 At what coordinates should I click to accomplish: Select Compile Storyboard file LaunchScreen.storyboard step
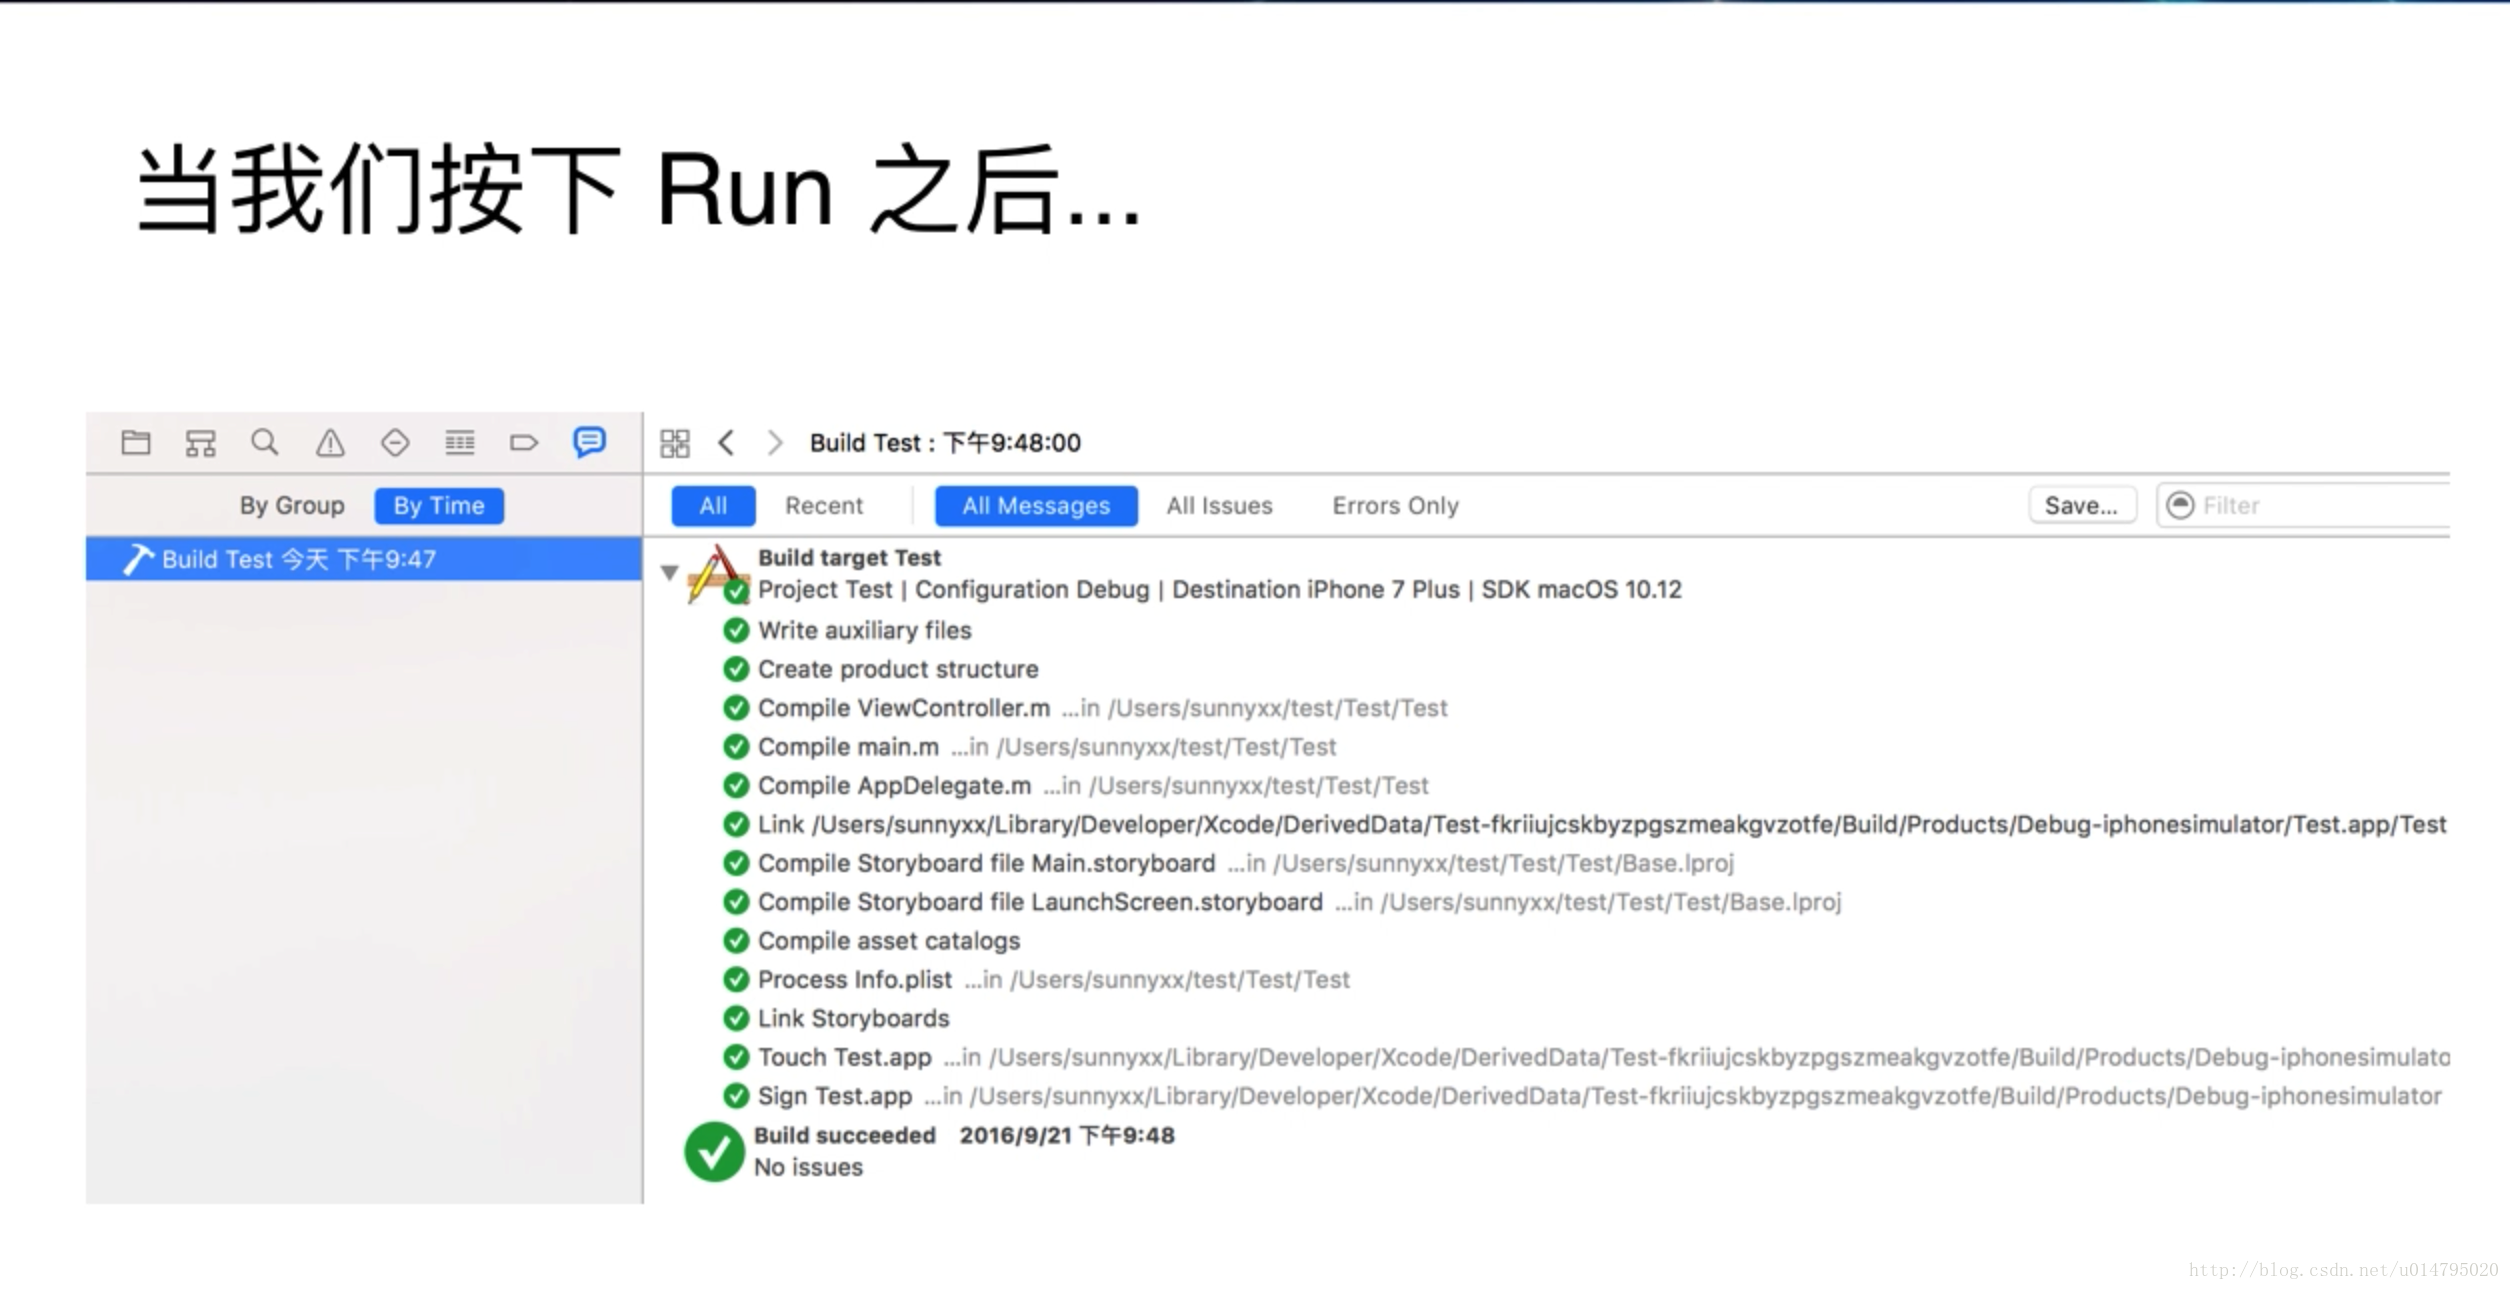tap(1299, 902)
